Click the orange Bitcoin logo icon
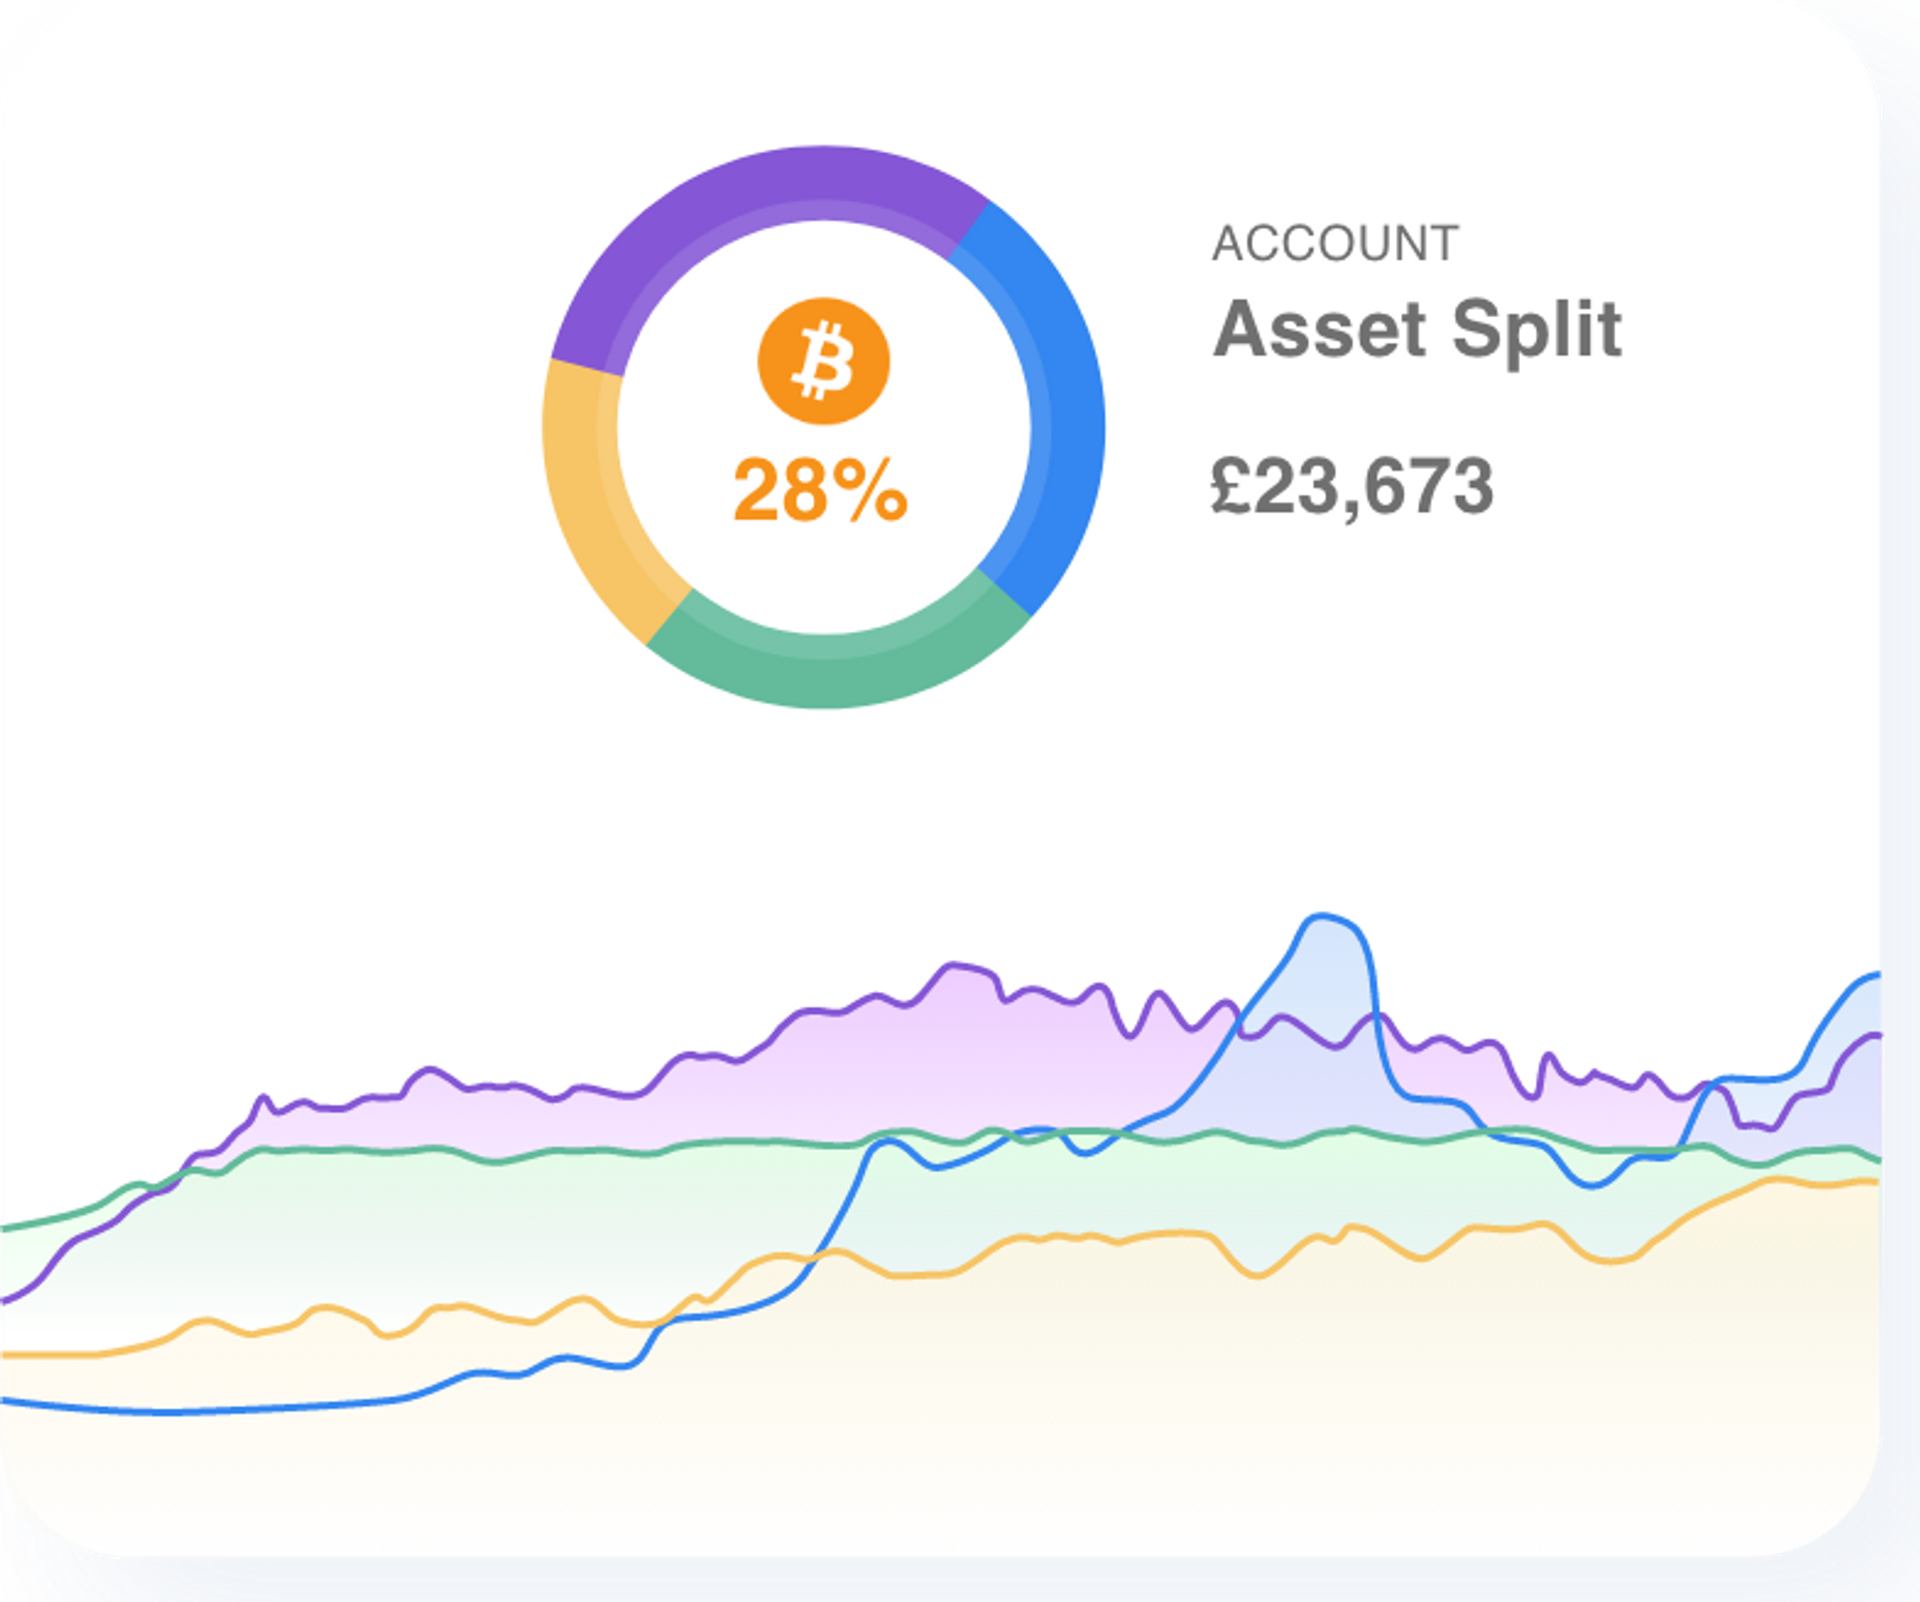The height and width of the screenshot is (1602, 1920). click(823, 361)
